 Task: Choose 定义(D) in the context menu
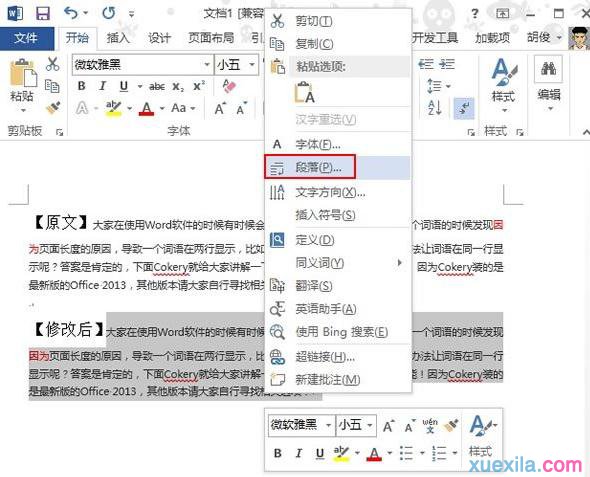click(x=338, y=240)
